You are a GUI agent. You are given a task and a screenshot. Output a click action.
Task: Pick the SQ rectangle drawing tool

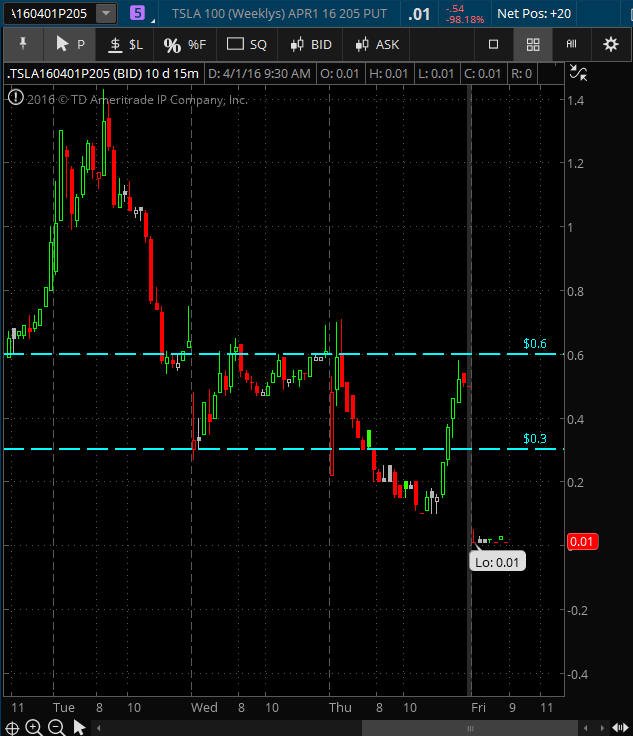coord(246,45)
